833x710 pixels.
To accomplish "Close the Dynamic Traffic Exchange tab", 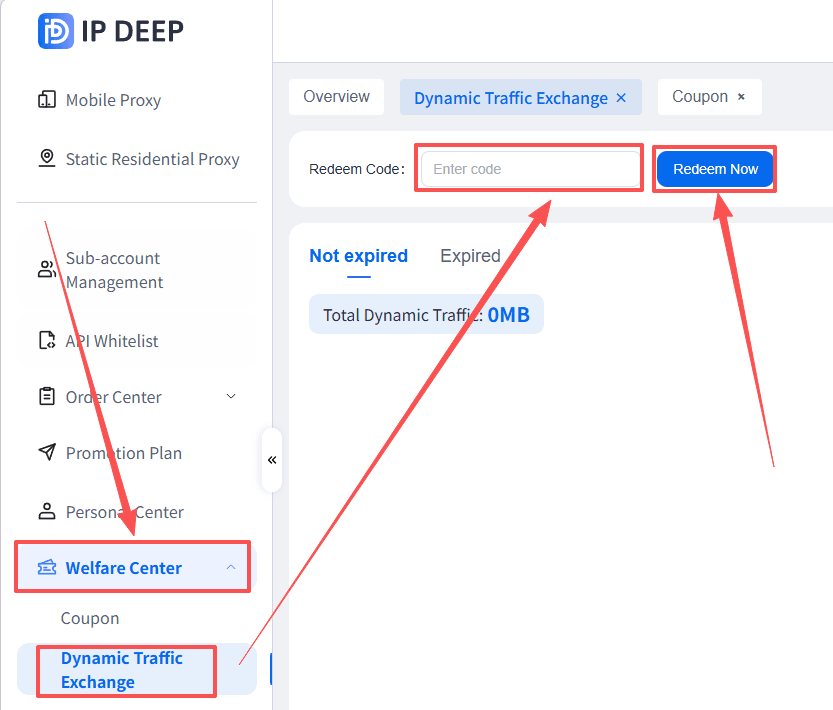I will tap(621, 98).
